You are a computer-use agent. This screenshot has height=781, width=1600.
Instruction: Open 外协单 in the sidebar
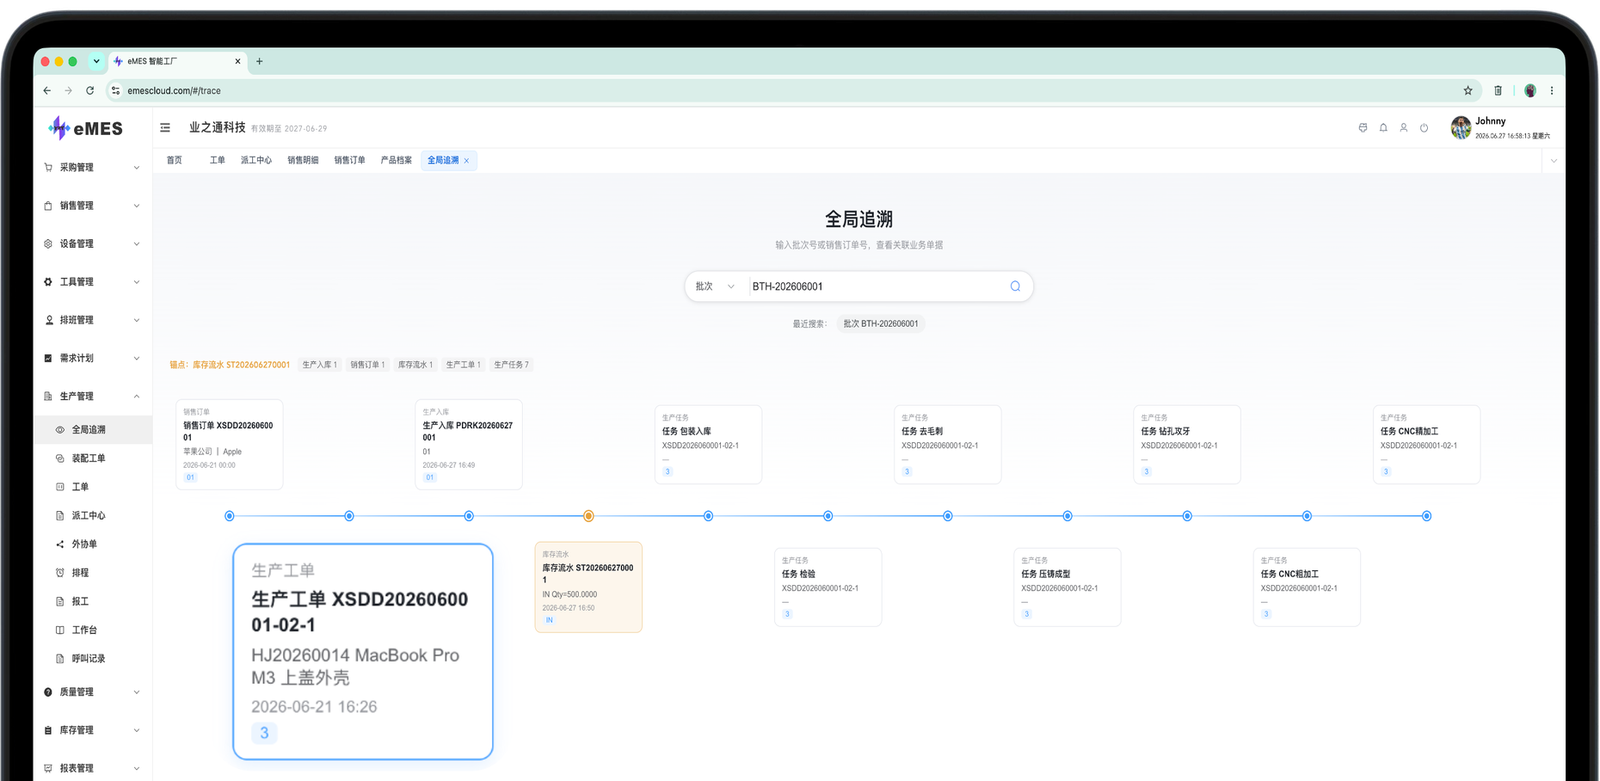point(93,544)
